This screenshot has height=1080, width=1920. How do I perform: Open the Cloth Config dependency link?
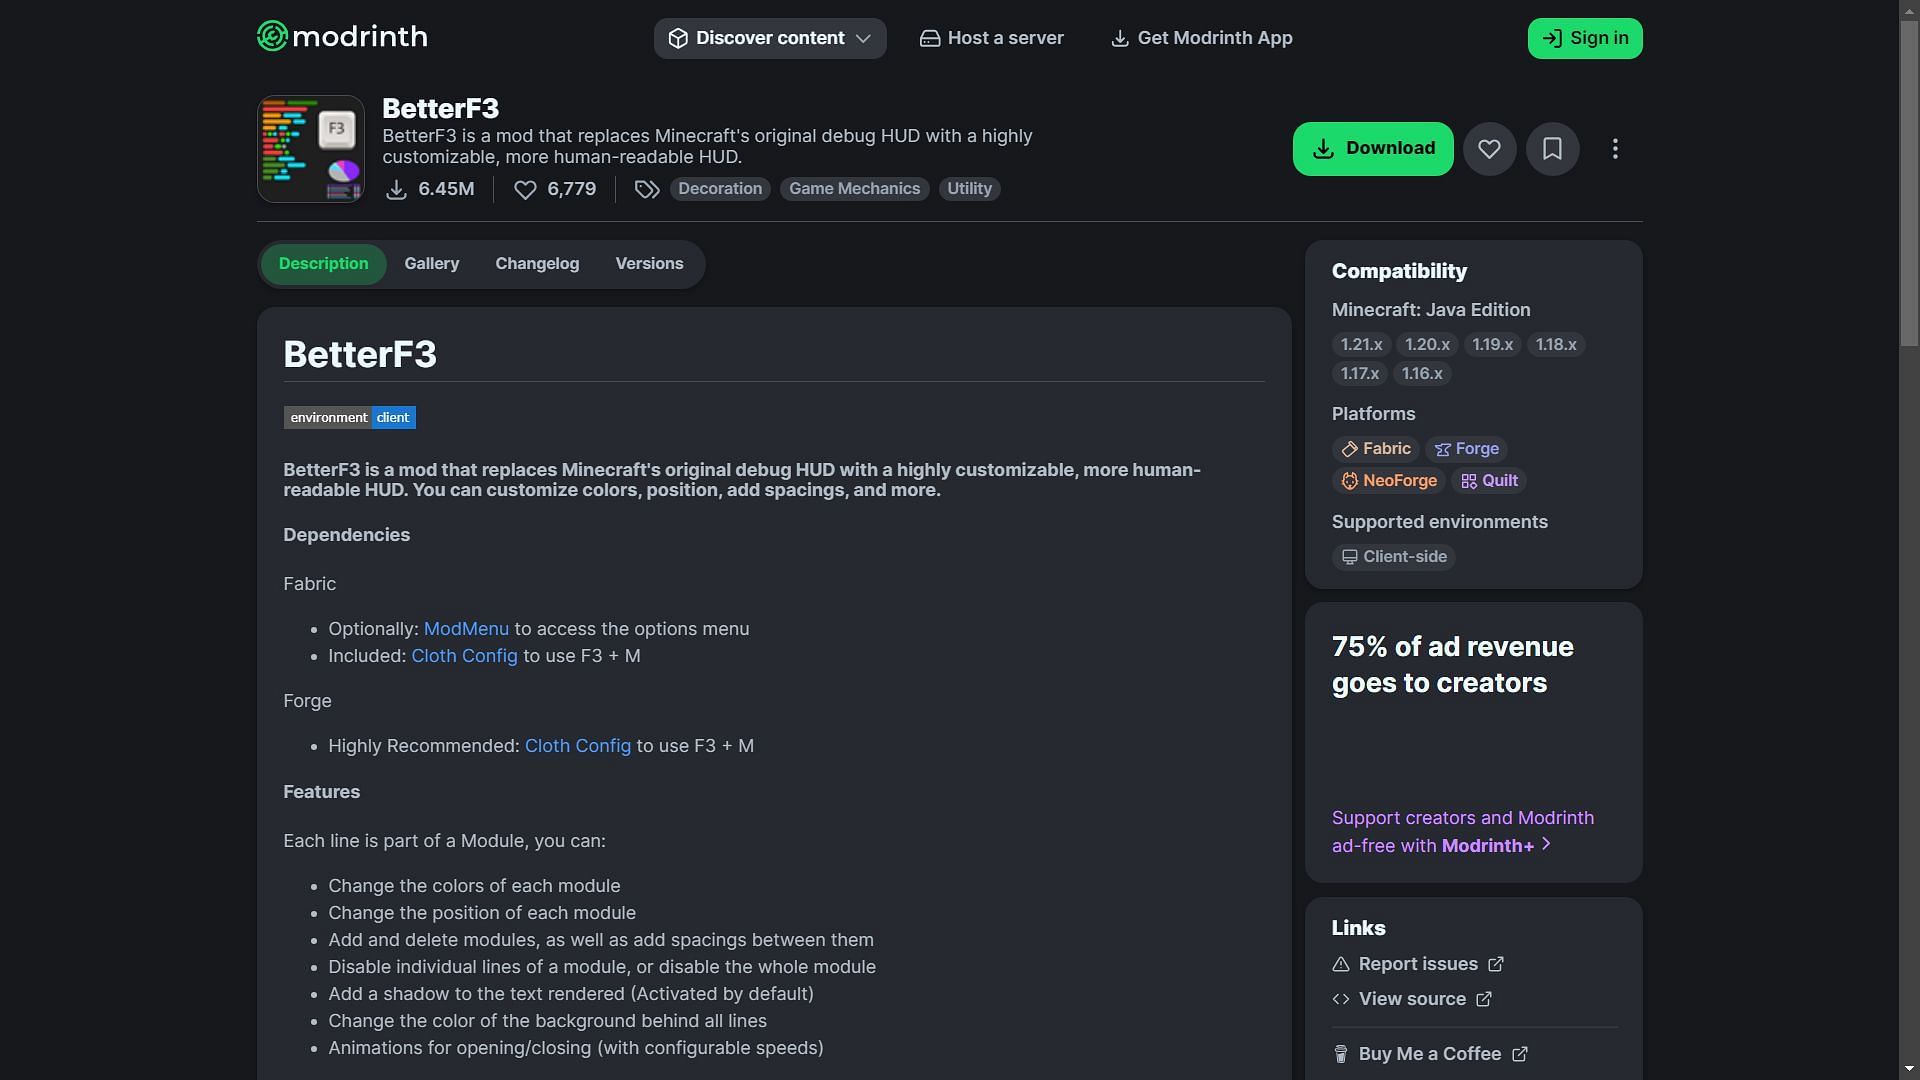pos(463,654)
